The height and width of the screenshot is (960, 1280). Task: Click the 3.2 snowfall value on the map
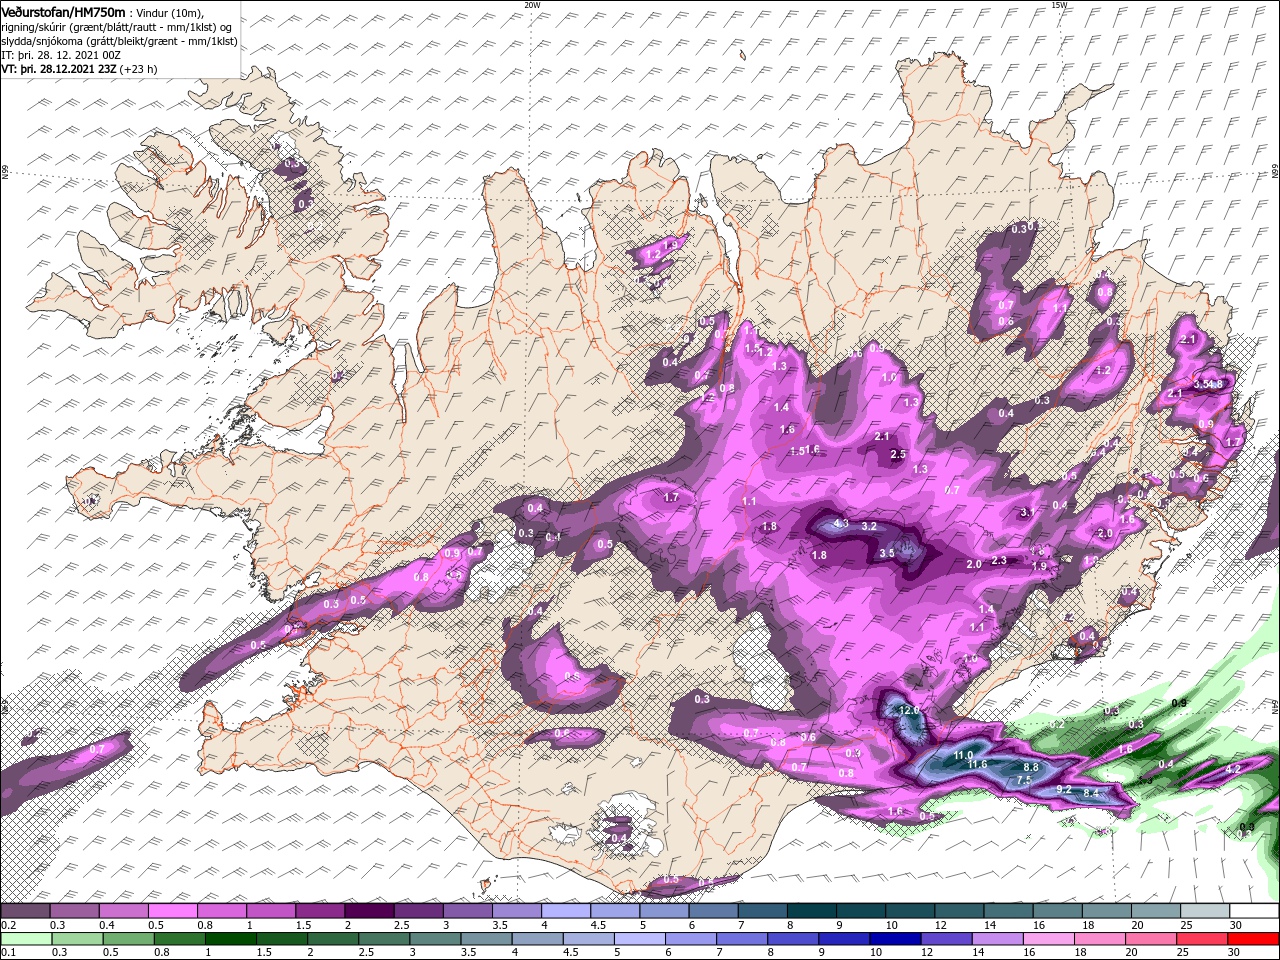[x=869, y=526]
